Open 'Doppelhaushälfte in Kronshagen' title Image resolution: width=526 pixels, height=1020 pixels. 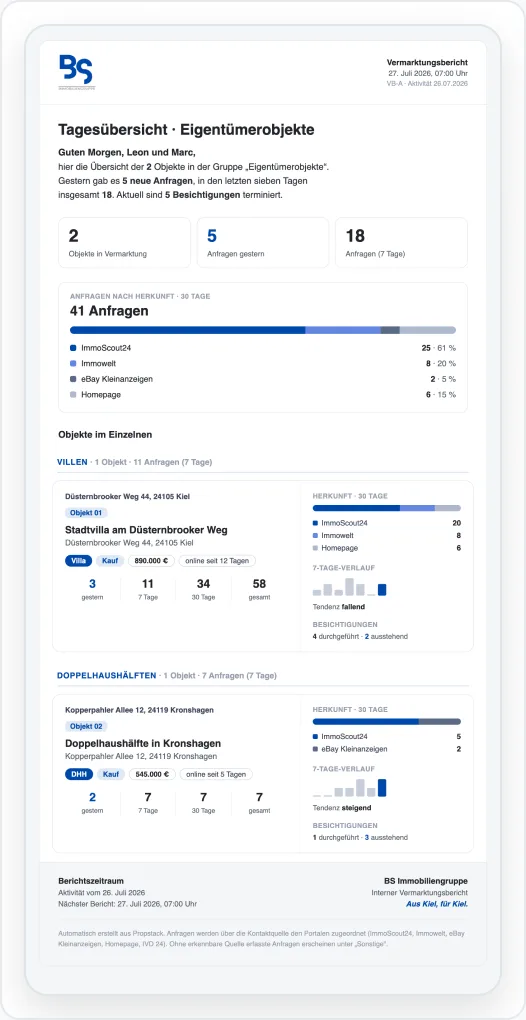[143, 744]
